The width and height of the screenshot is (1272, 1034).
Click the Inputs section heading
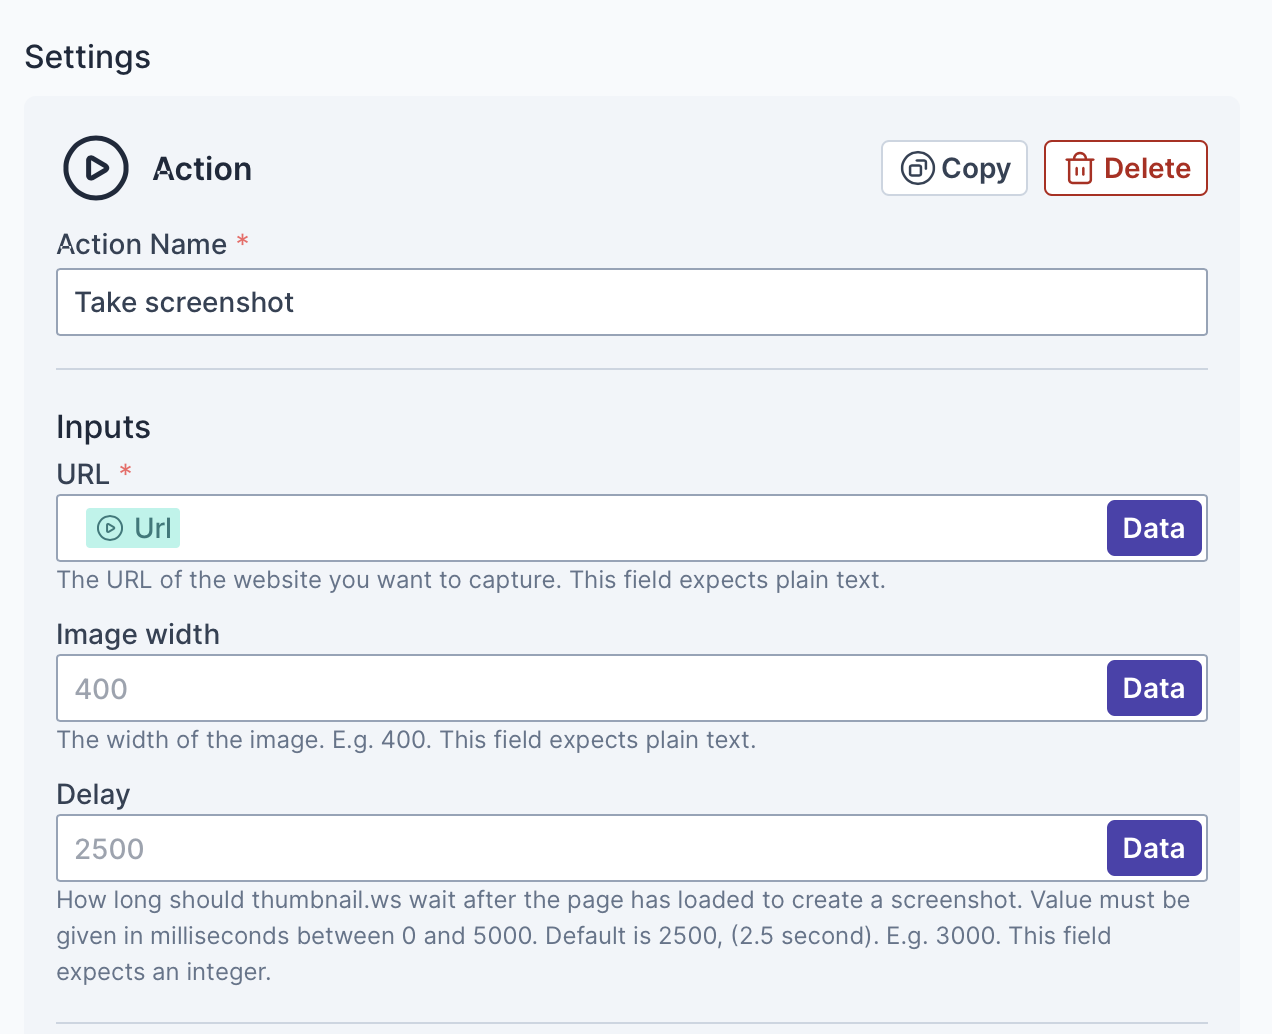click(103, 427)
